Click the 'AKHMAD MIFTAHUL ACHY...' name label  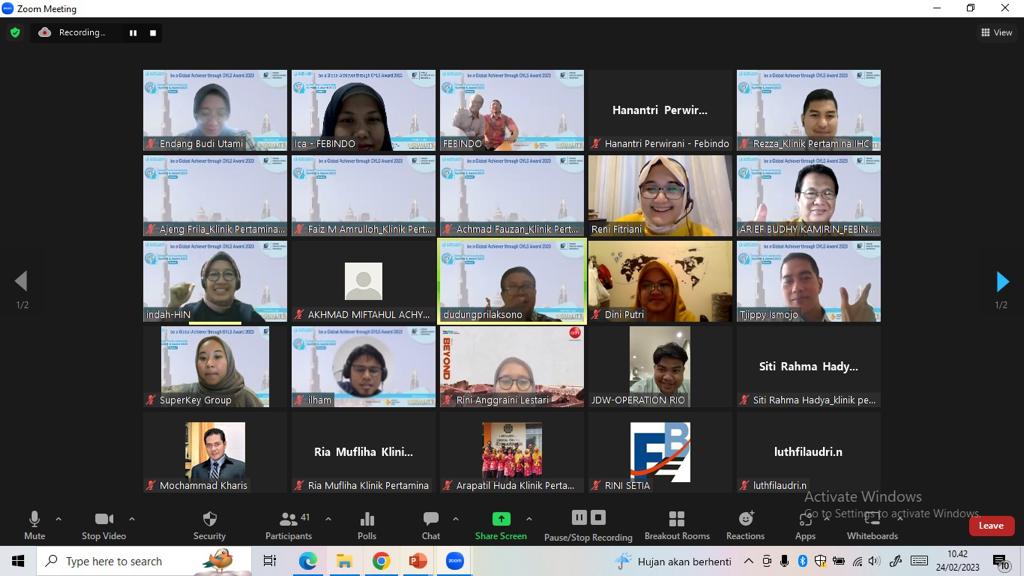point(368,315)
